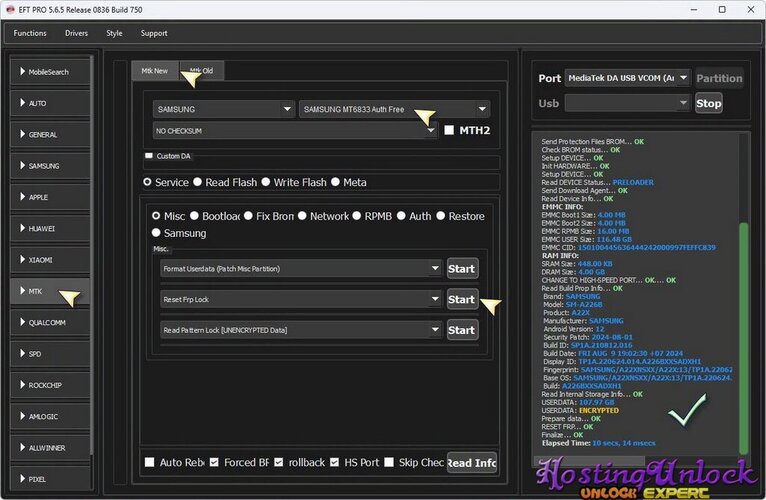This screenshot has height=500, width=766.
Task: Start the Format Userdata operation
Action: tap(462, 268)
